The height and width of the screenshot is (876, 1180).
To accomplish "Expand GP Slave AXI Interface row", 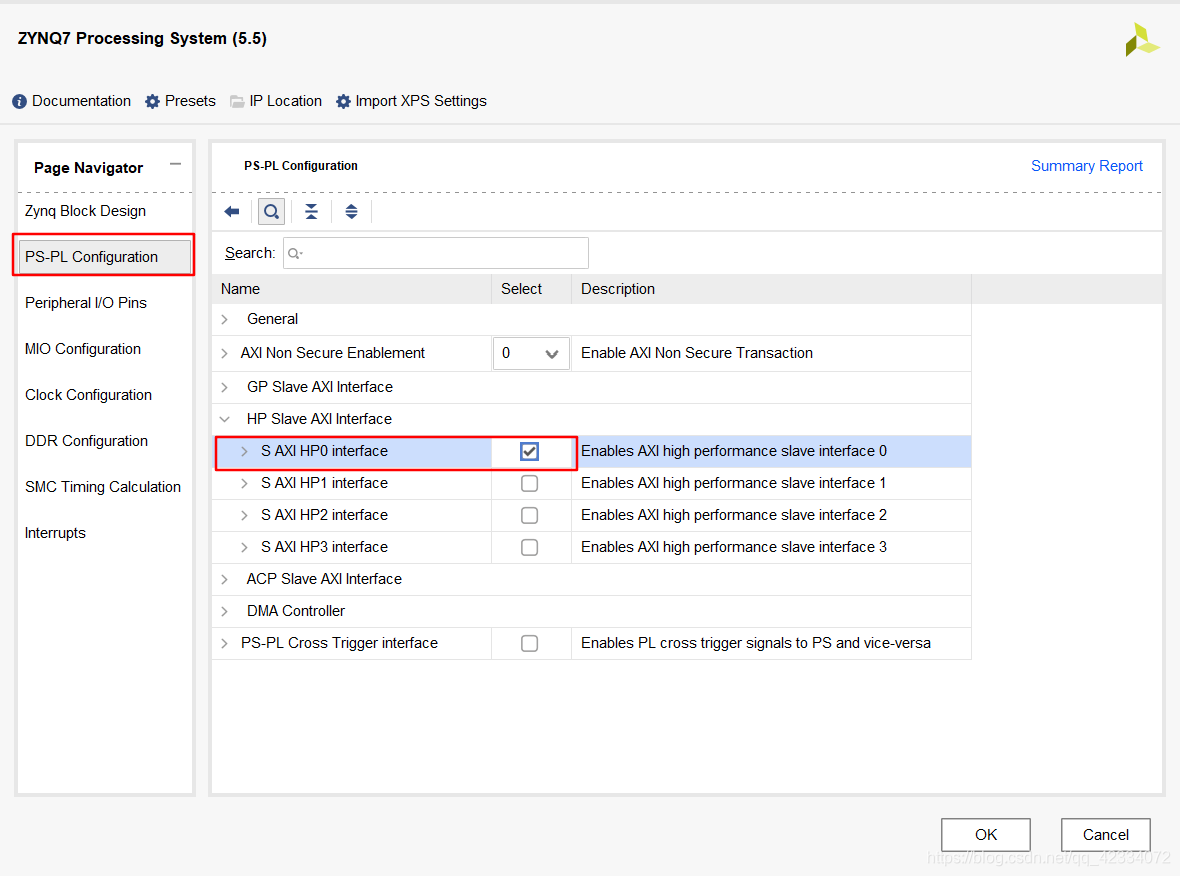I will (225, 388).
